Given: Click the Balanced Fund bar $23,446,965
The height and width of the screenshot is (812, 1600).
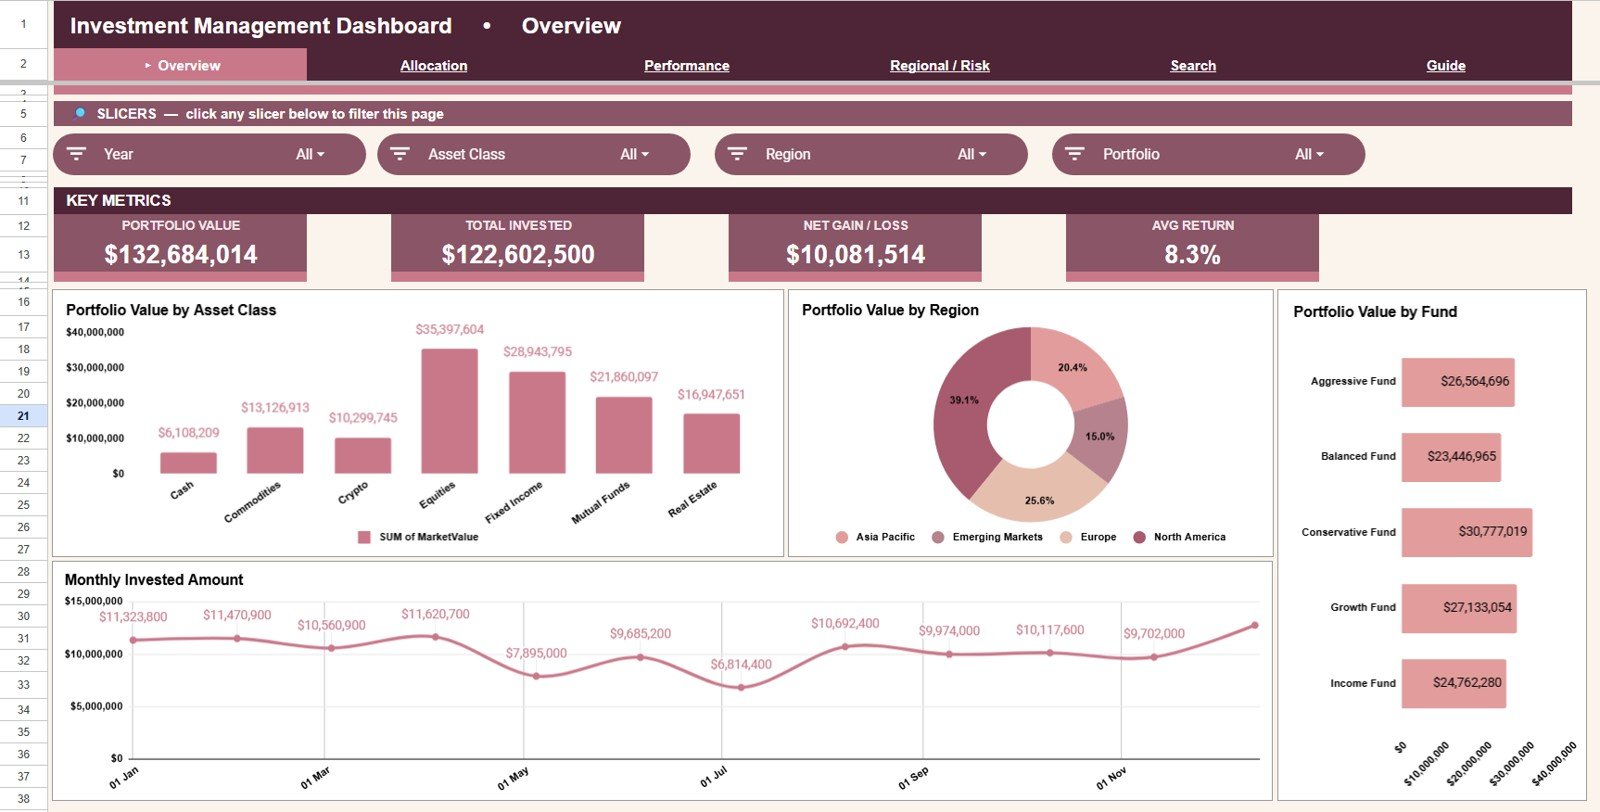Looking at the screenshot, I should [x=1451, y=456].
